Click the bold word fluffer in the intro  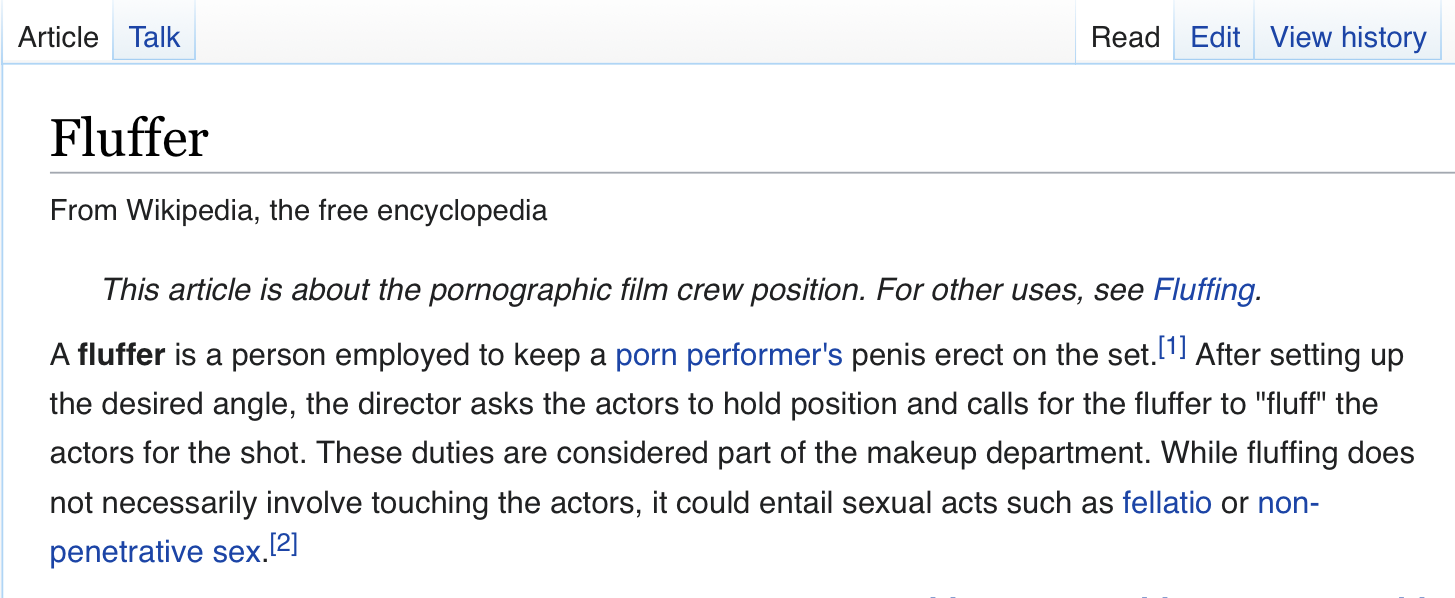click(x=121, y=355)
